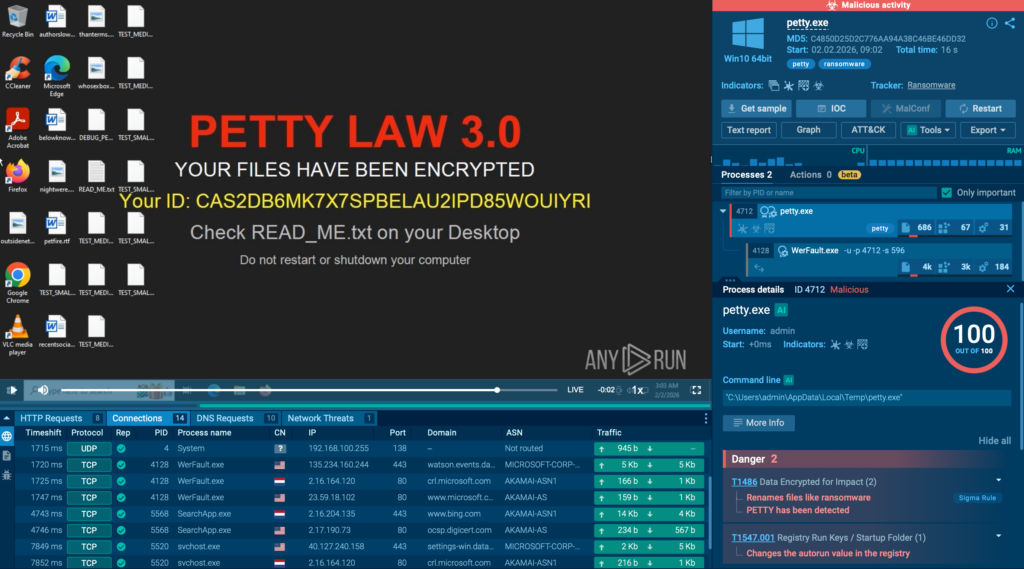Collapse the Data Encrypted for Impact section
This screenshot has width=1024, height=569.
tap(999, 481)
